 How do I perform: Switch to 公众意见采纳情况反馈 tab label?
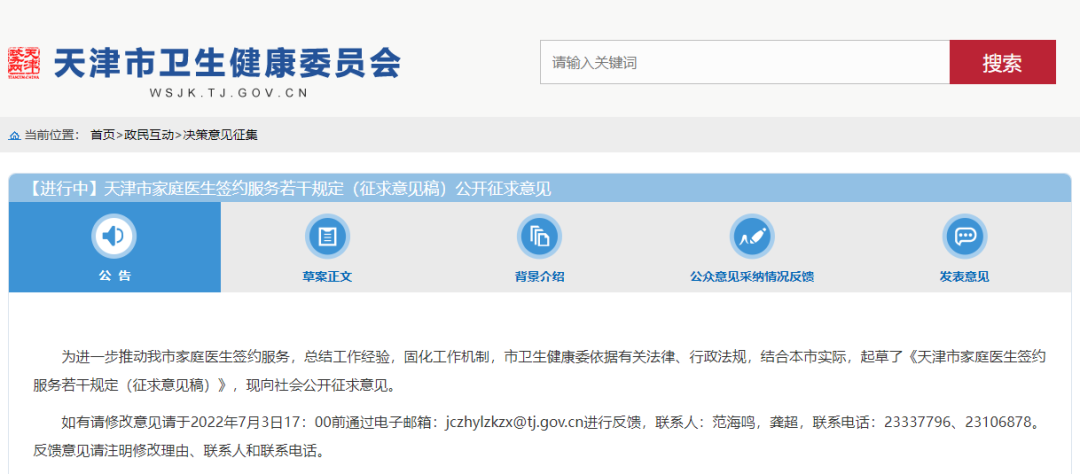click(752, 277)
